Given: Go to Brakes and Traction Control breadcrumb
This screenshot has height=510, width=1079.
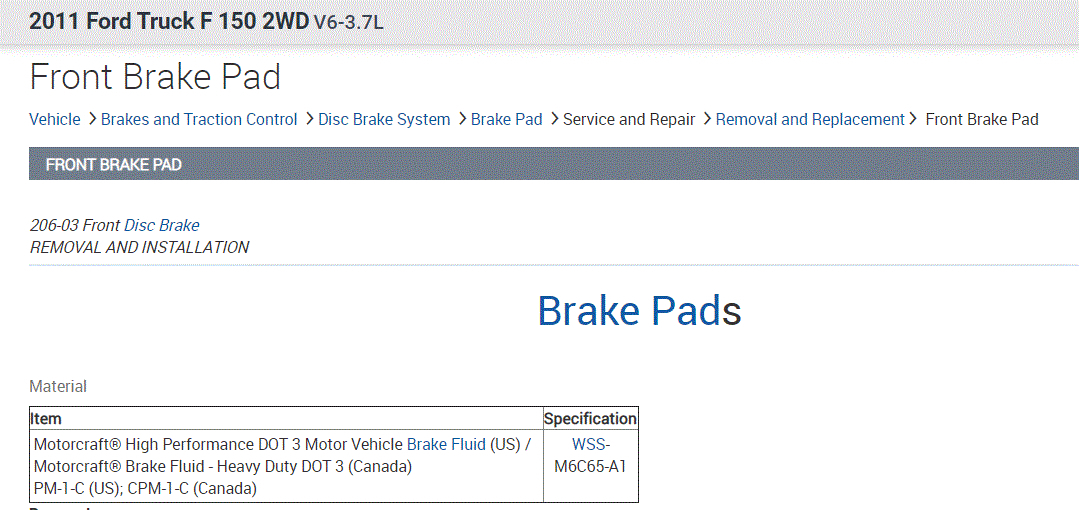Looking at the screenshot, I should [199, 120].
